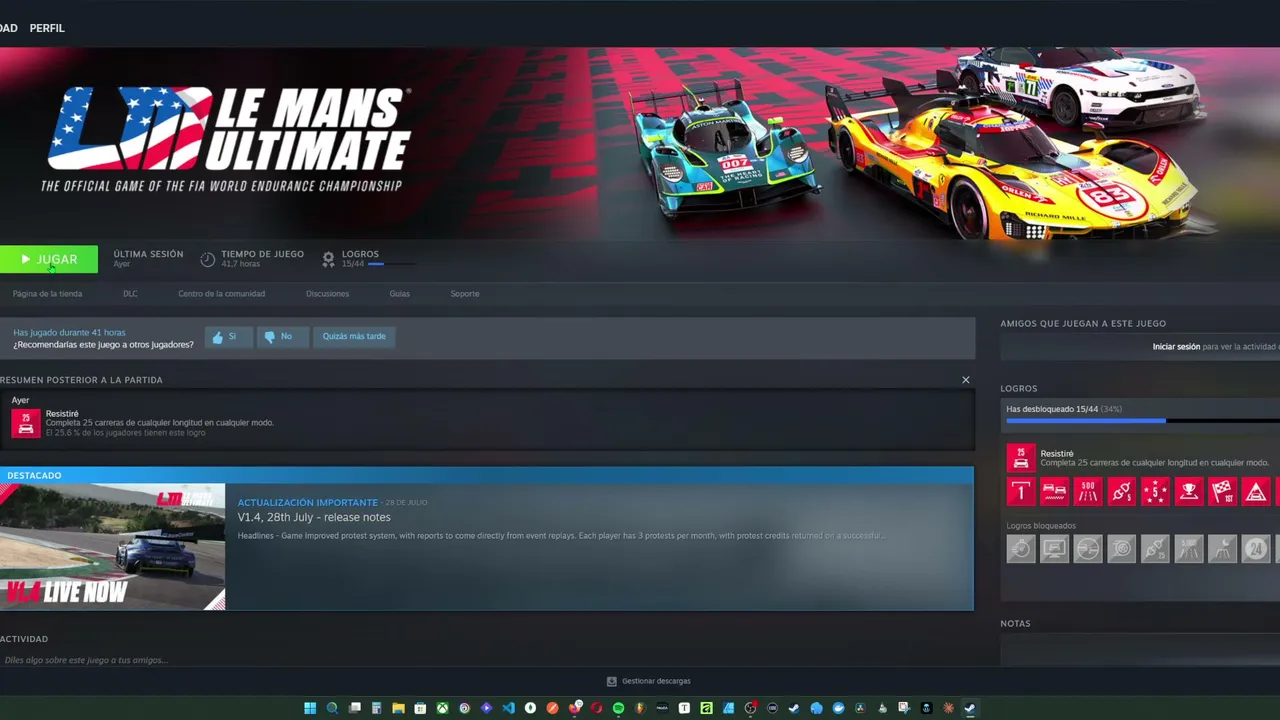Click the Iniciar sesión link

(1176, 347)
